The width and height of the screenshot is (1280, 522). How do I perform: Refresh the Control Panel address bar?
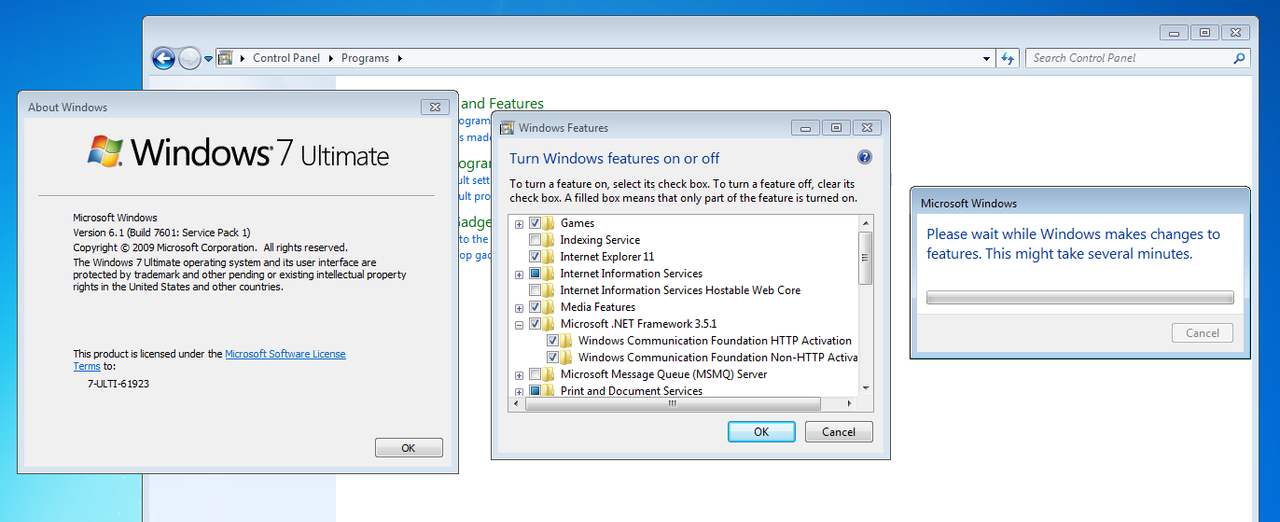pos(1008,58)
